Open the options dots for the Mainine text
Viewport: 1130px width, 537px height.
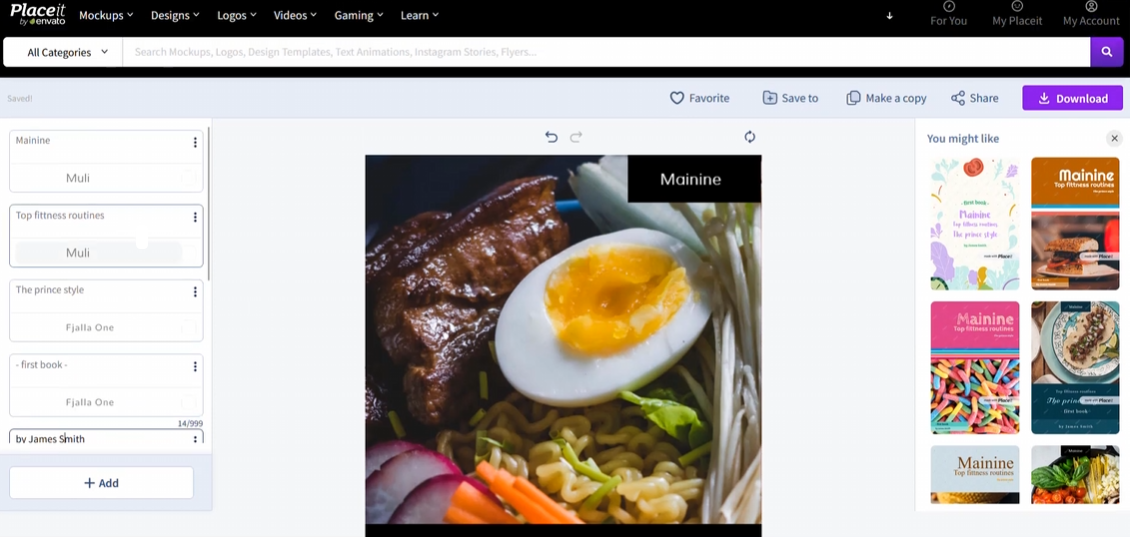click(x=195, y=143)
